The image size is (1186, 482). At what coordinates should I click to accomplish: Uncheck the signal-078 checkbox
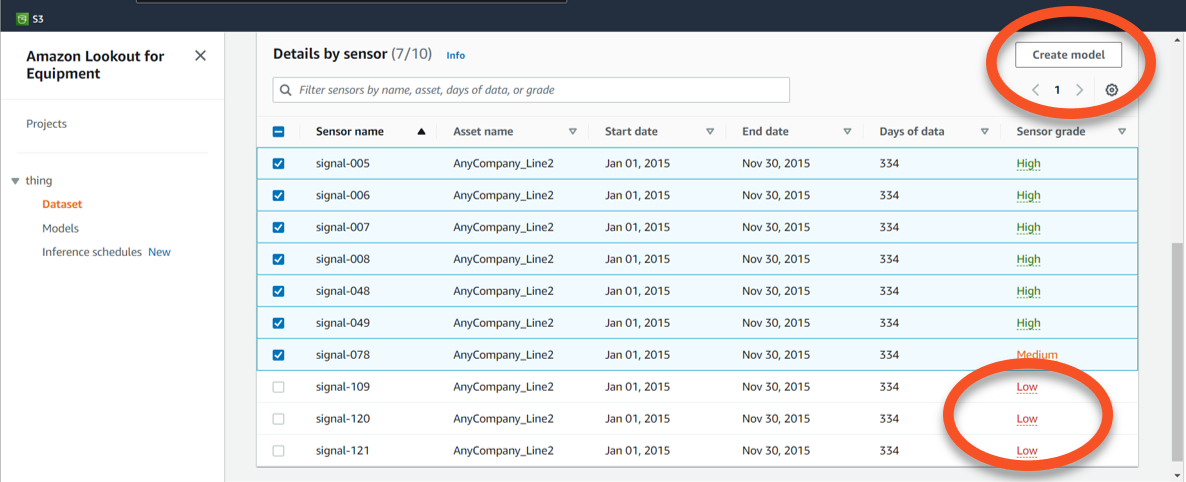pyautogui.click(x=278, y=355)
